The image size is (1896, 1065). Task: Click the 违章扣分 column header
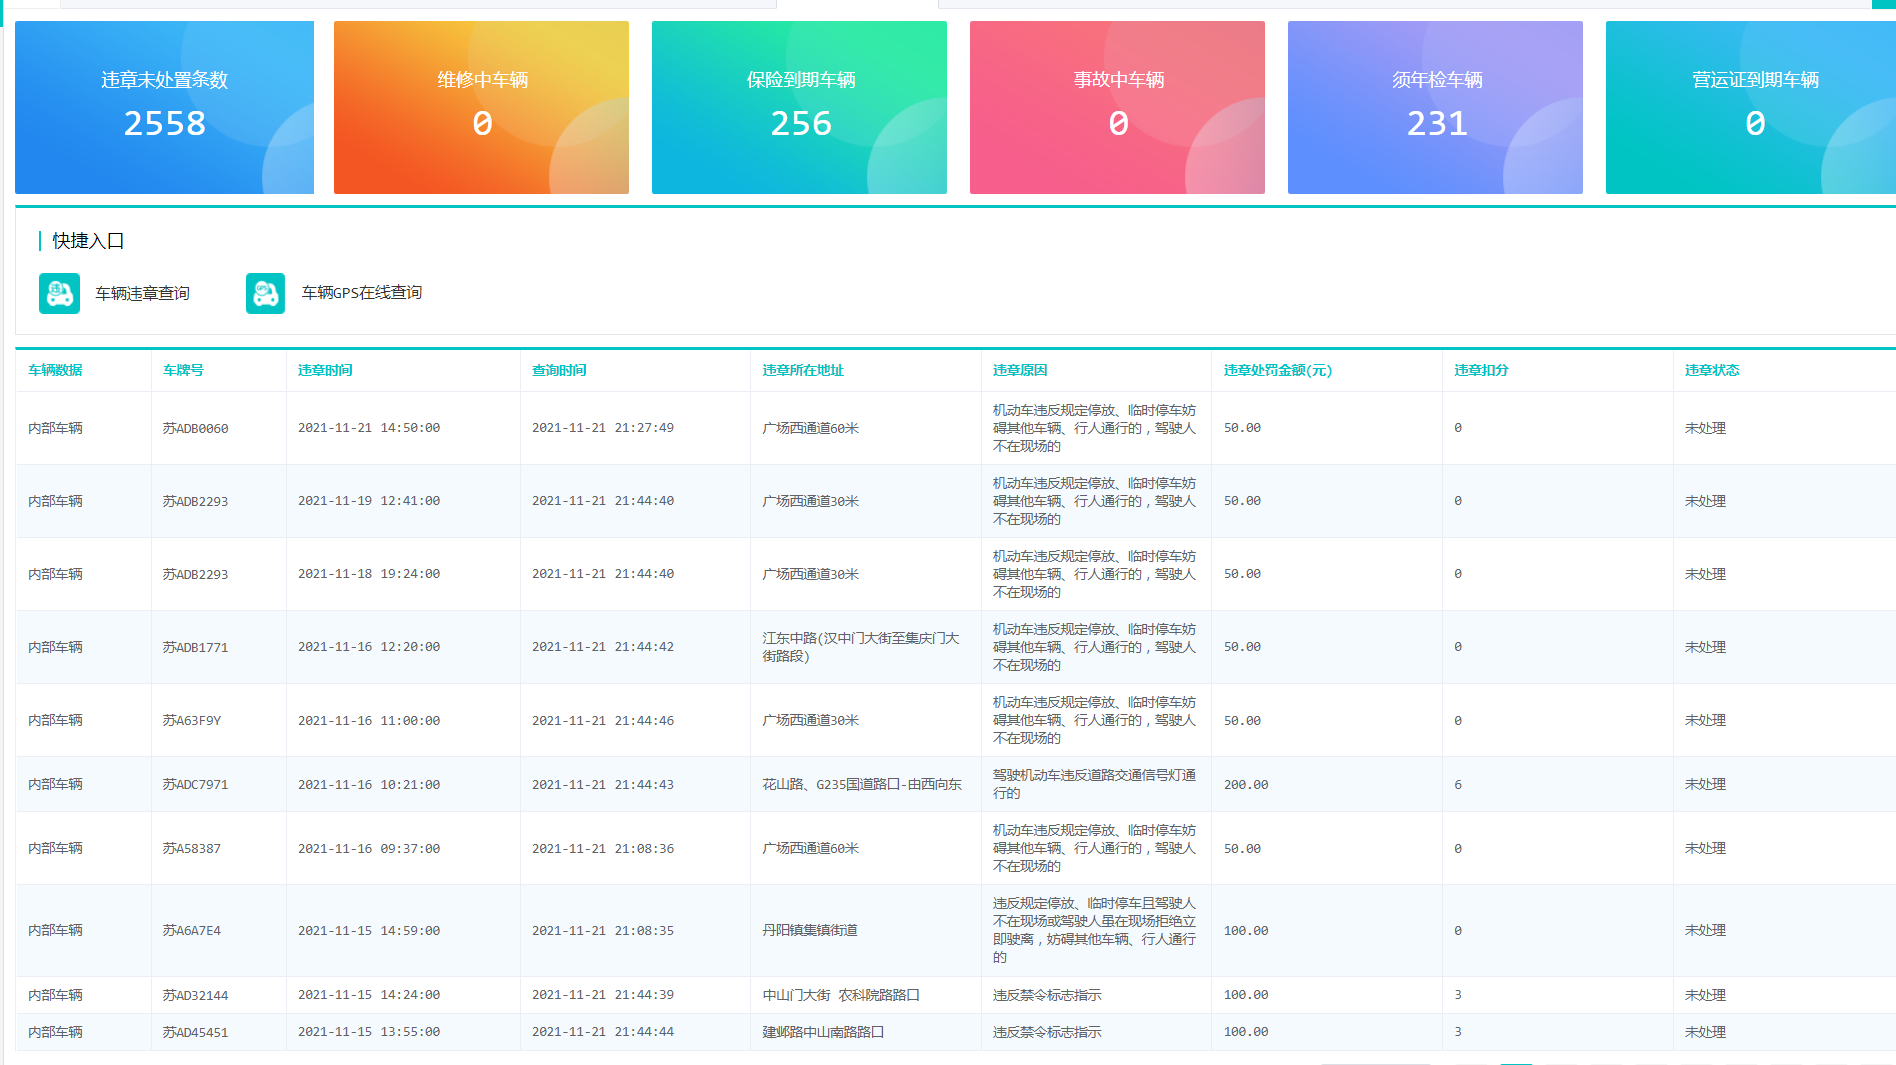1481,370
